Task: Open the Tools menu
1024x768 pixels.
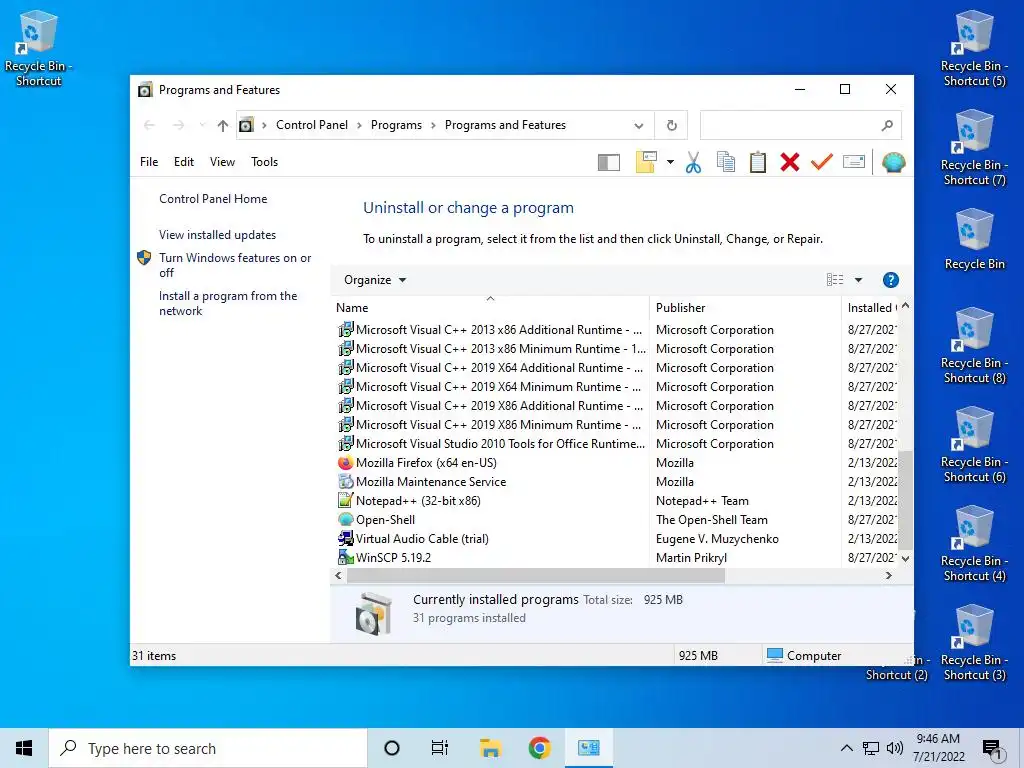Action: click(x=264, y=162)
